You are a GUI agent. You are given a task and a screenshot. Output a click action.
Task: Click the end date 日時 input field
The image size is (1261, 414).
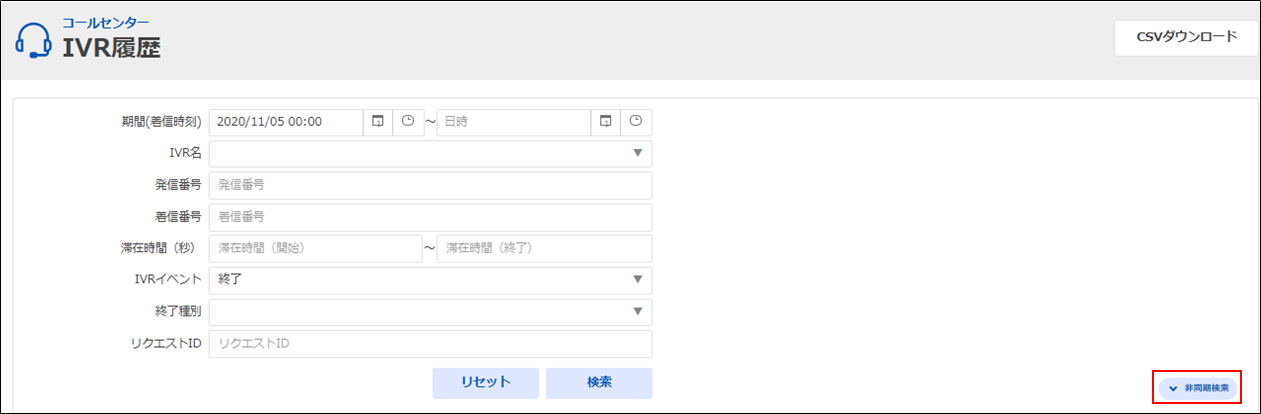pos(513,121)
